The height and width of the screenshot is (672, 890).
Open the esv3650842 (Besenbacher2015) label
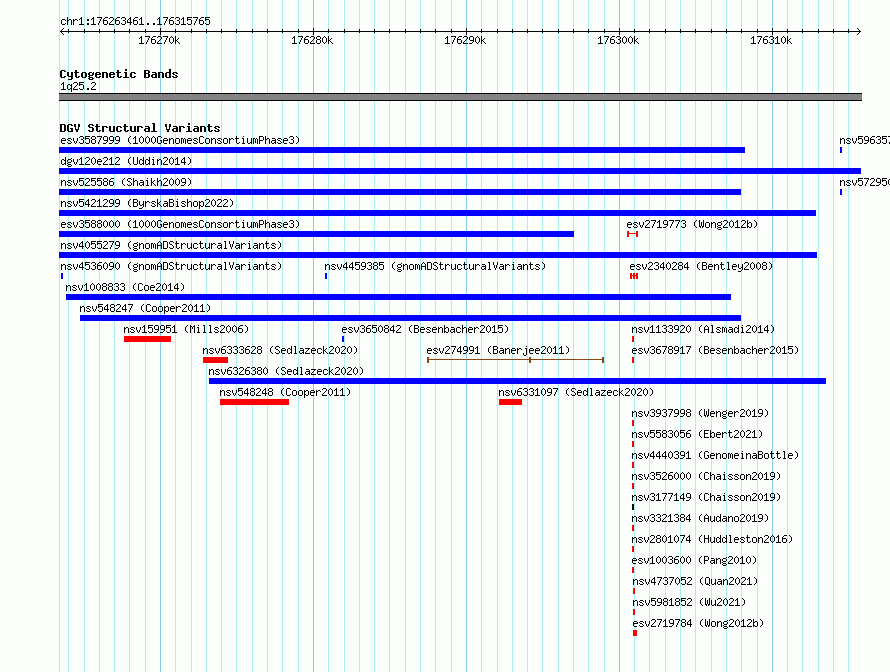[425, 329]
